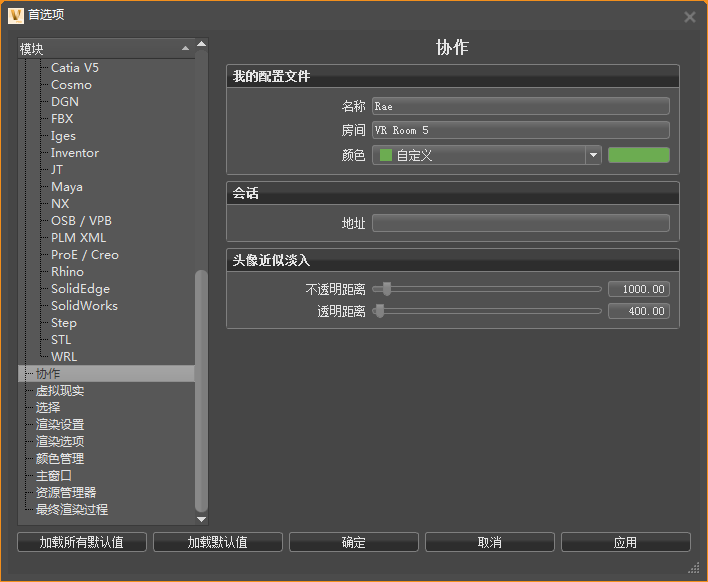Select STL in the module tree
Viewport: 708px width, 582px height.
61,340
